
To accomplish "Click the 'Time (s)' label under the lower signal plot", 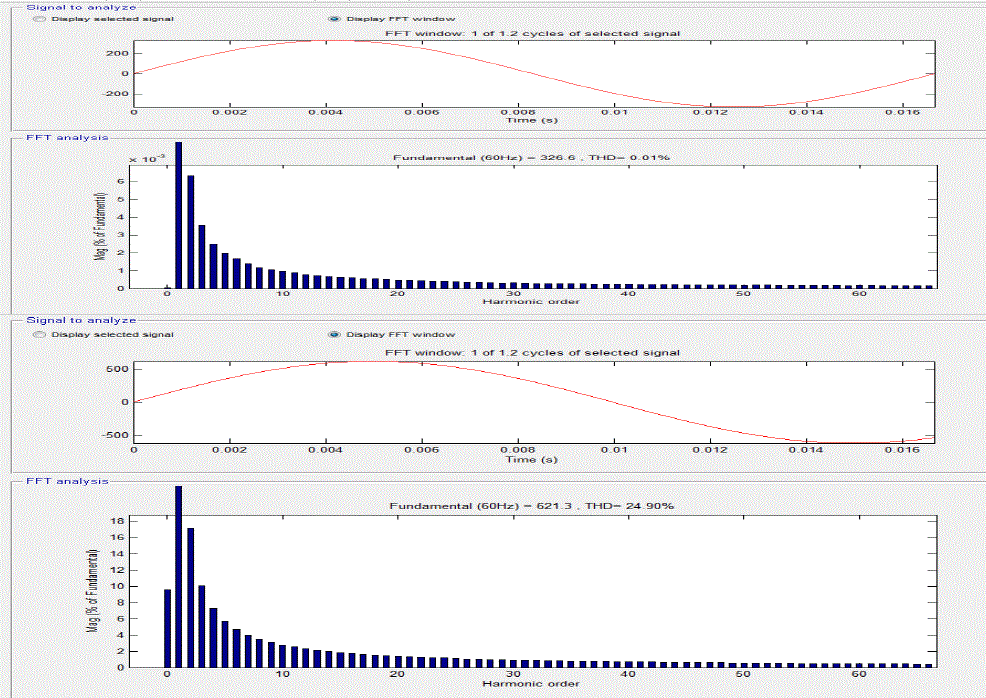I will tap(531, 459).
